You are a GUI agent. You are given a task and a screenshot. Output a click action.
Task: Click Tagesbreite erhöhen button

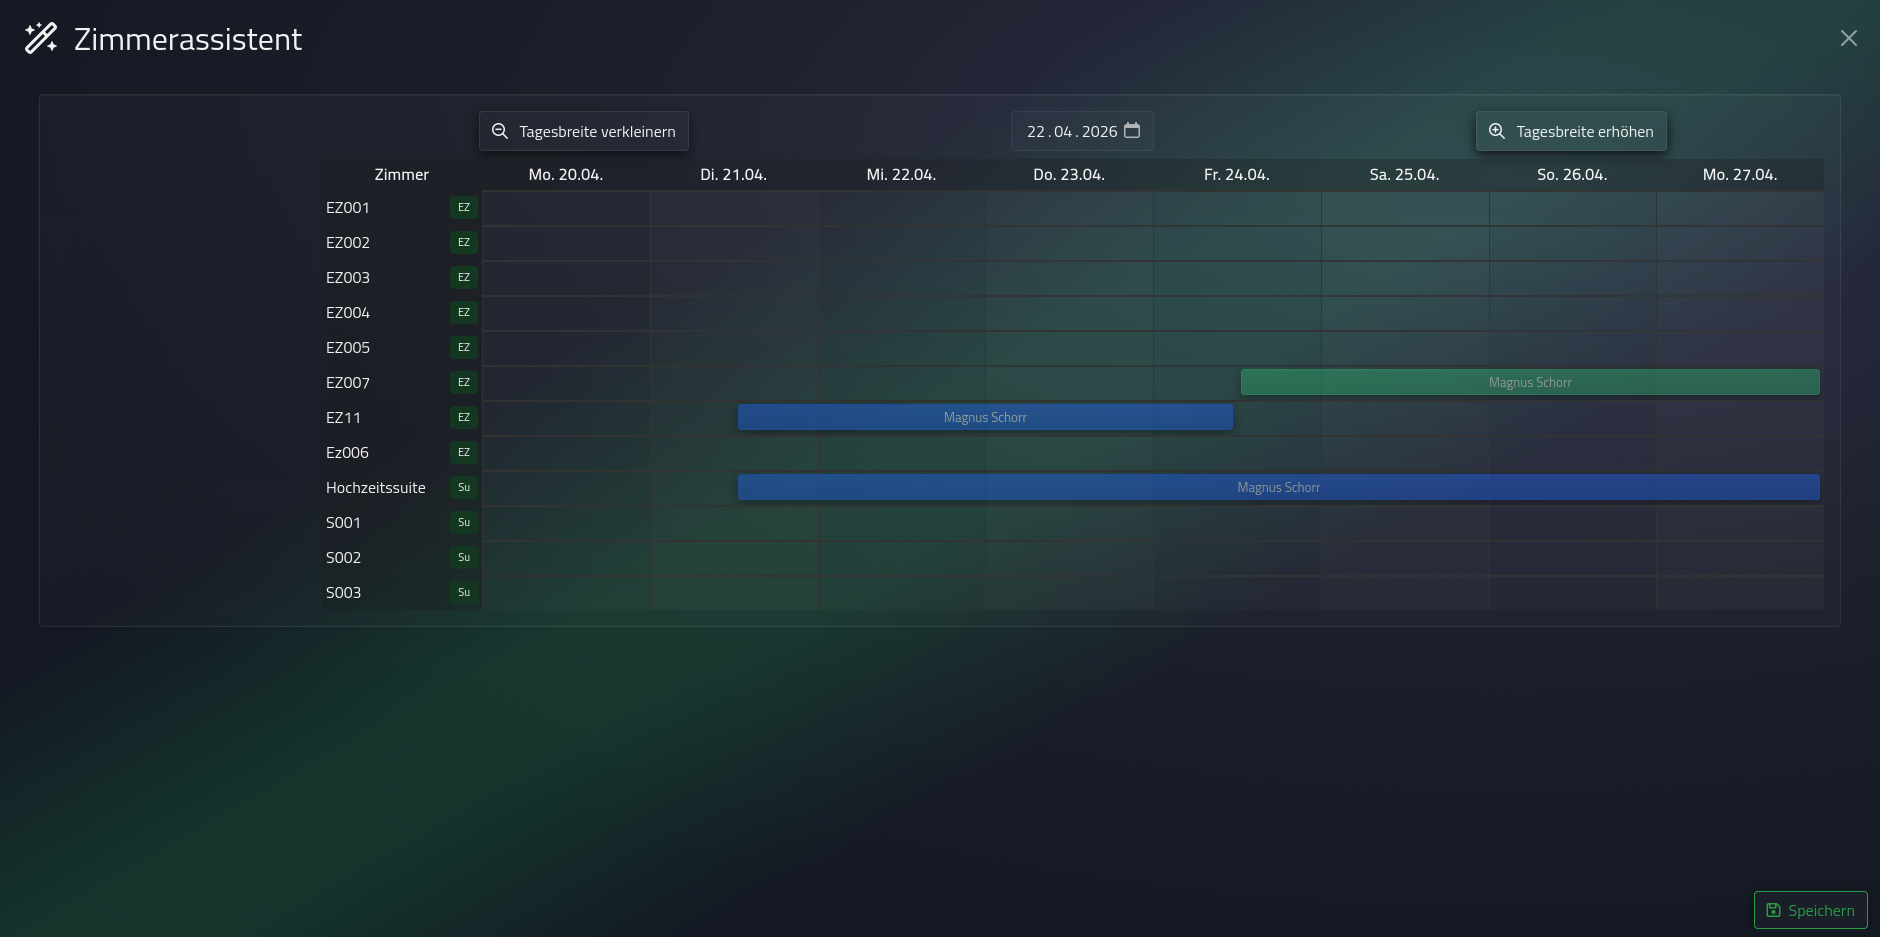point(1571,131)
